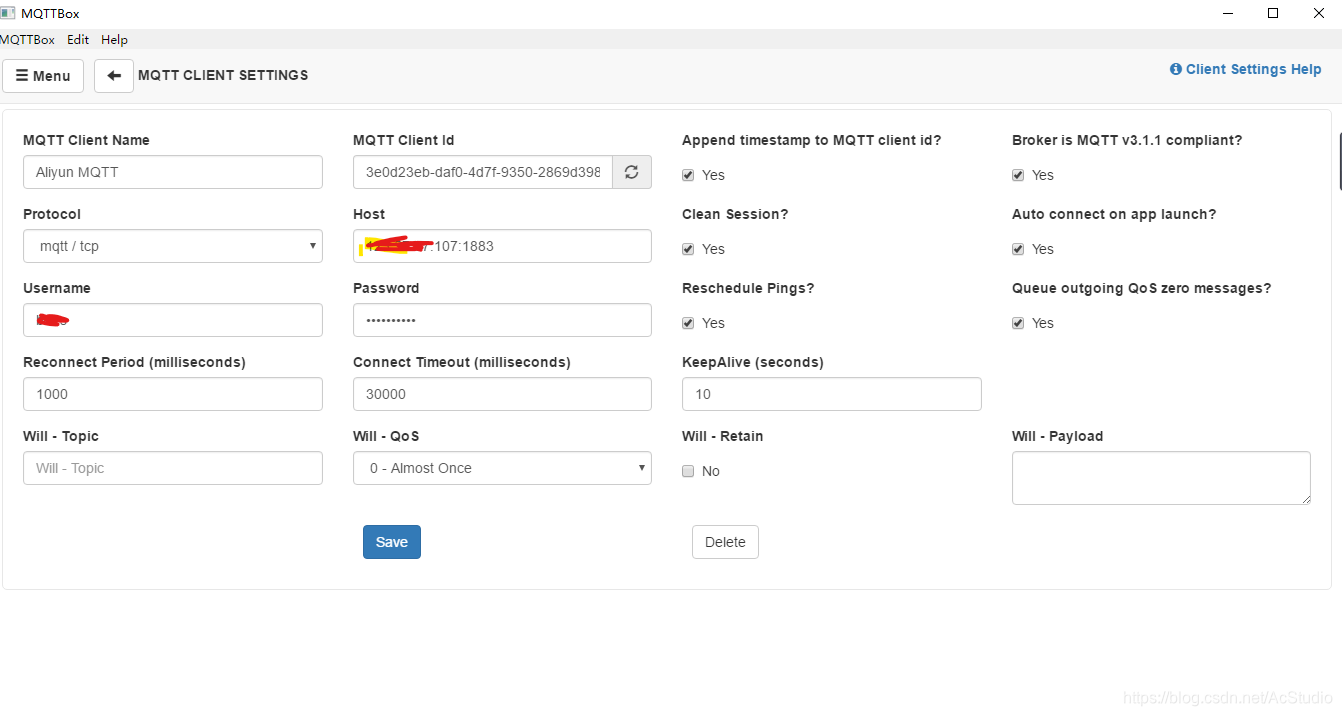Expand the Will - QoS dropdown
1342x716 pixels.
click(502, 468)
